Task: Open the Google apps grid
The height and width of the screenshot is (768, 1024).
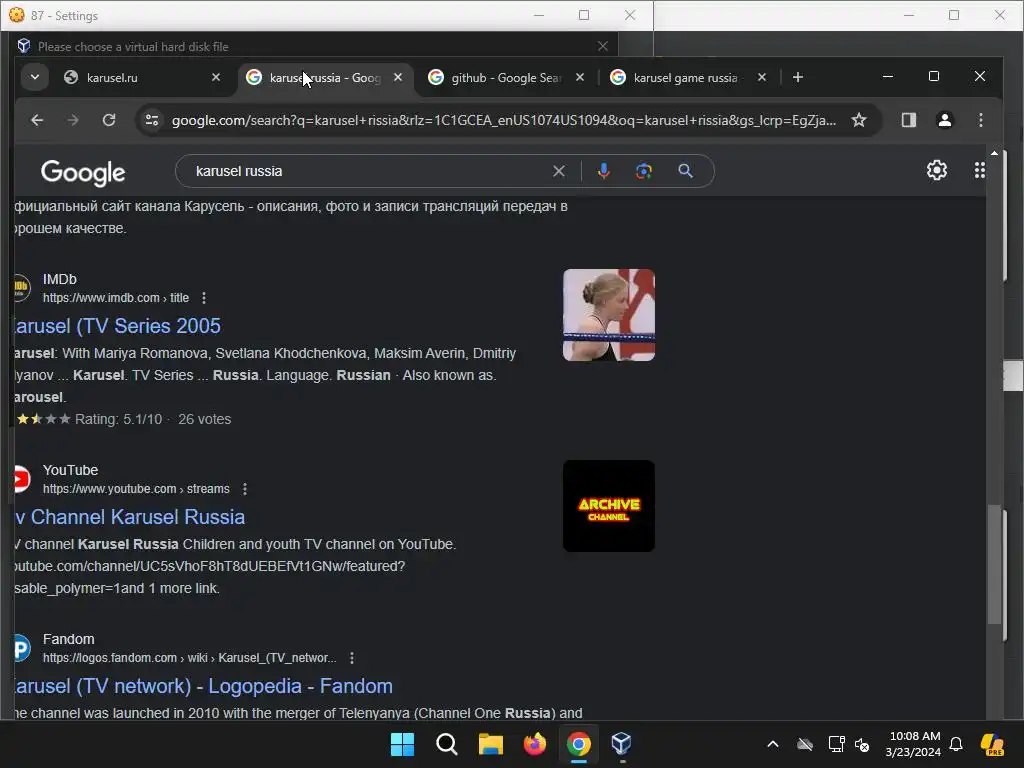Action: (x=980, y=170)
